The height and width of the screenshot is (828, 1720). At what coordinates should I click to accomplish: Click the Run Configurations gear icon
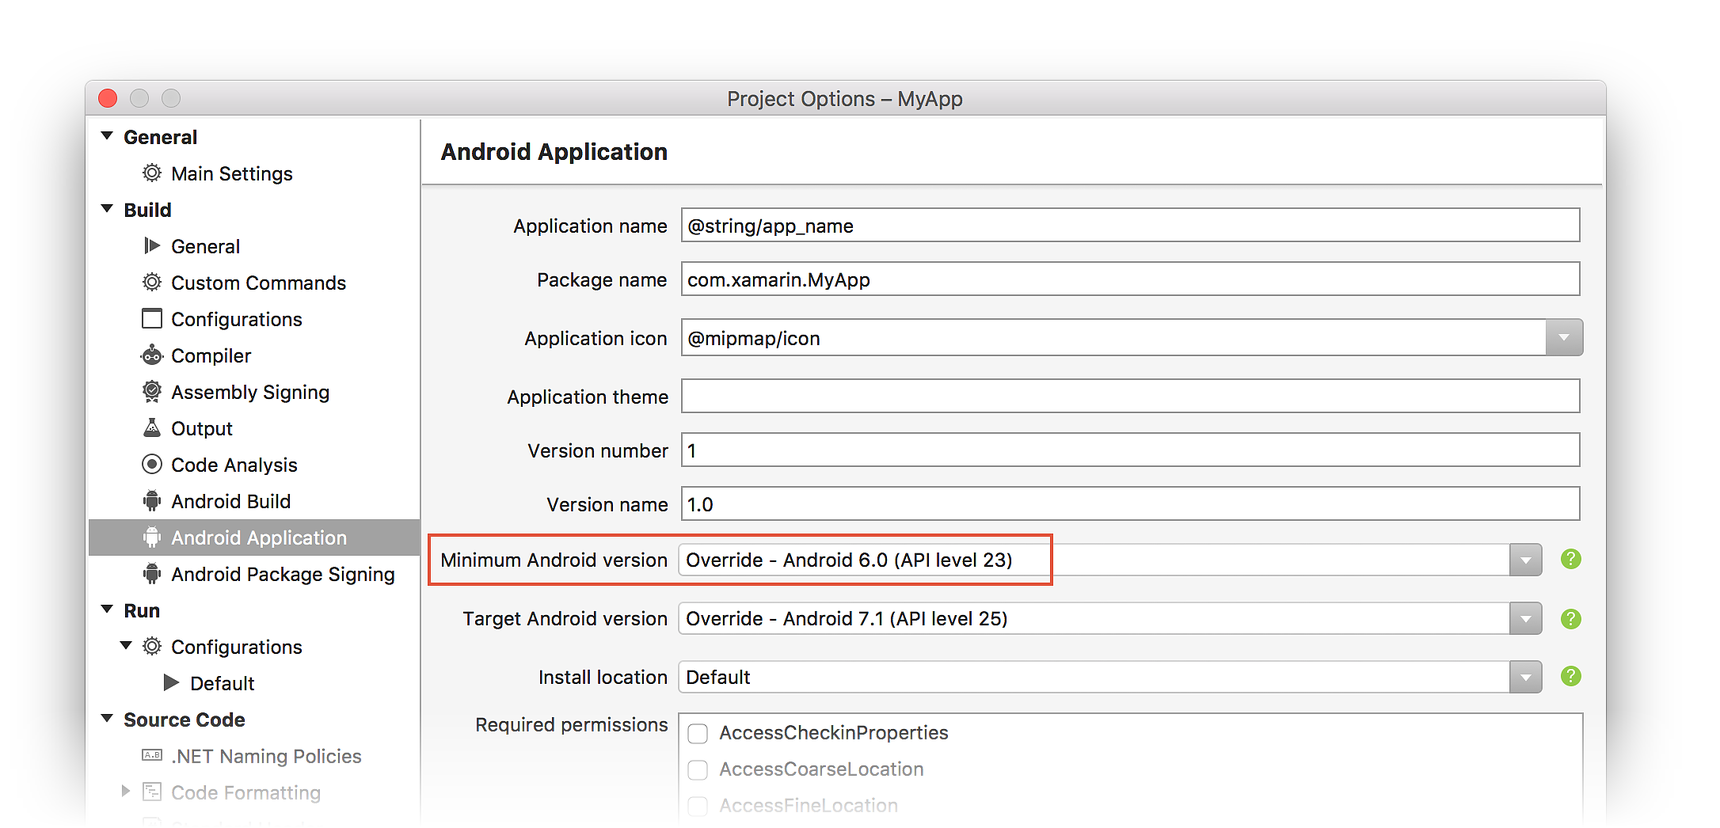152,646
